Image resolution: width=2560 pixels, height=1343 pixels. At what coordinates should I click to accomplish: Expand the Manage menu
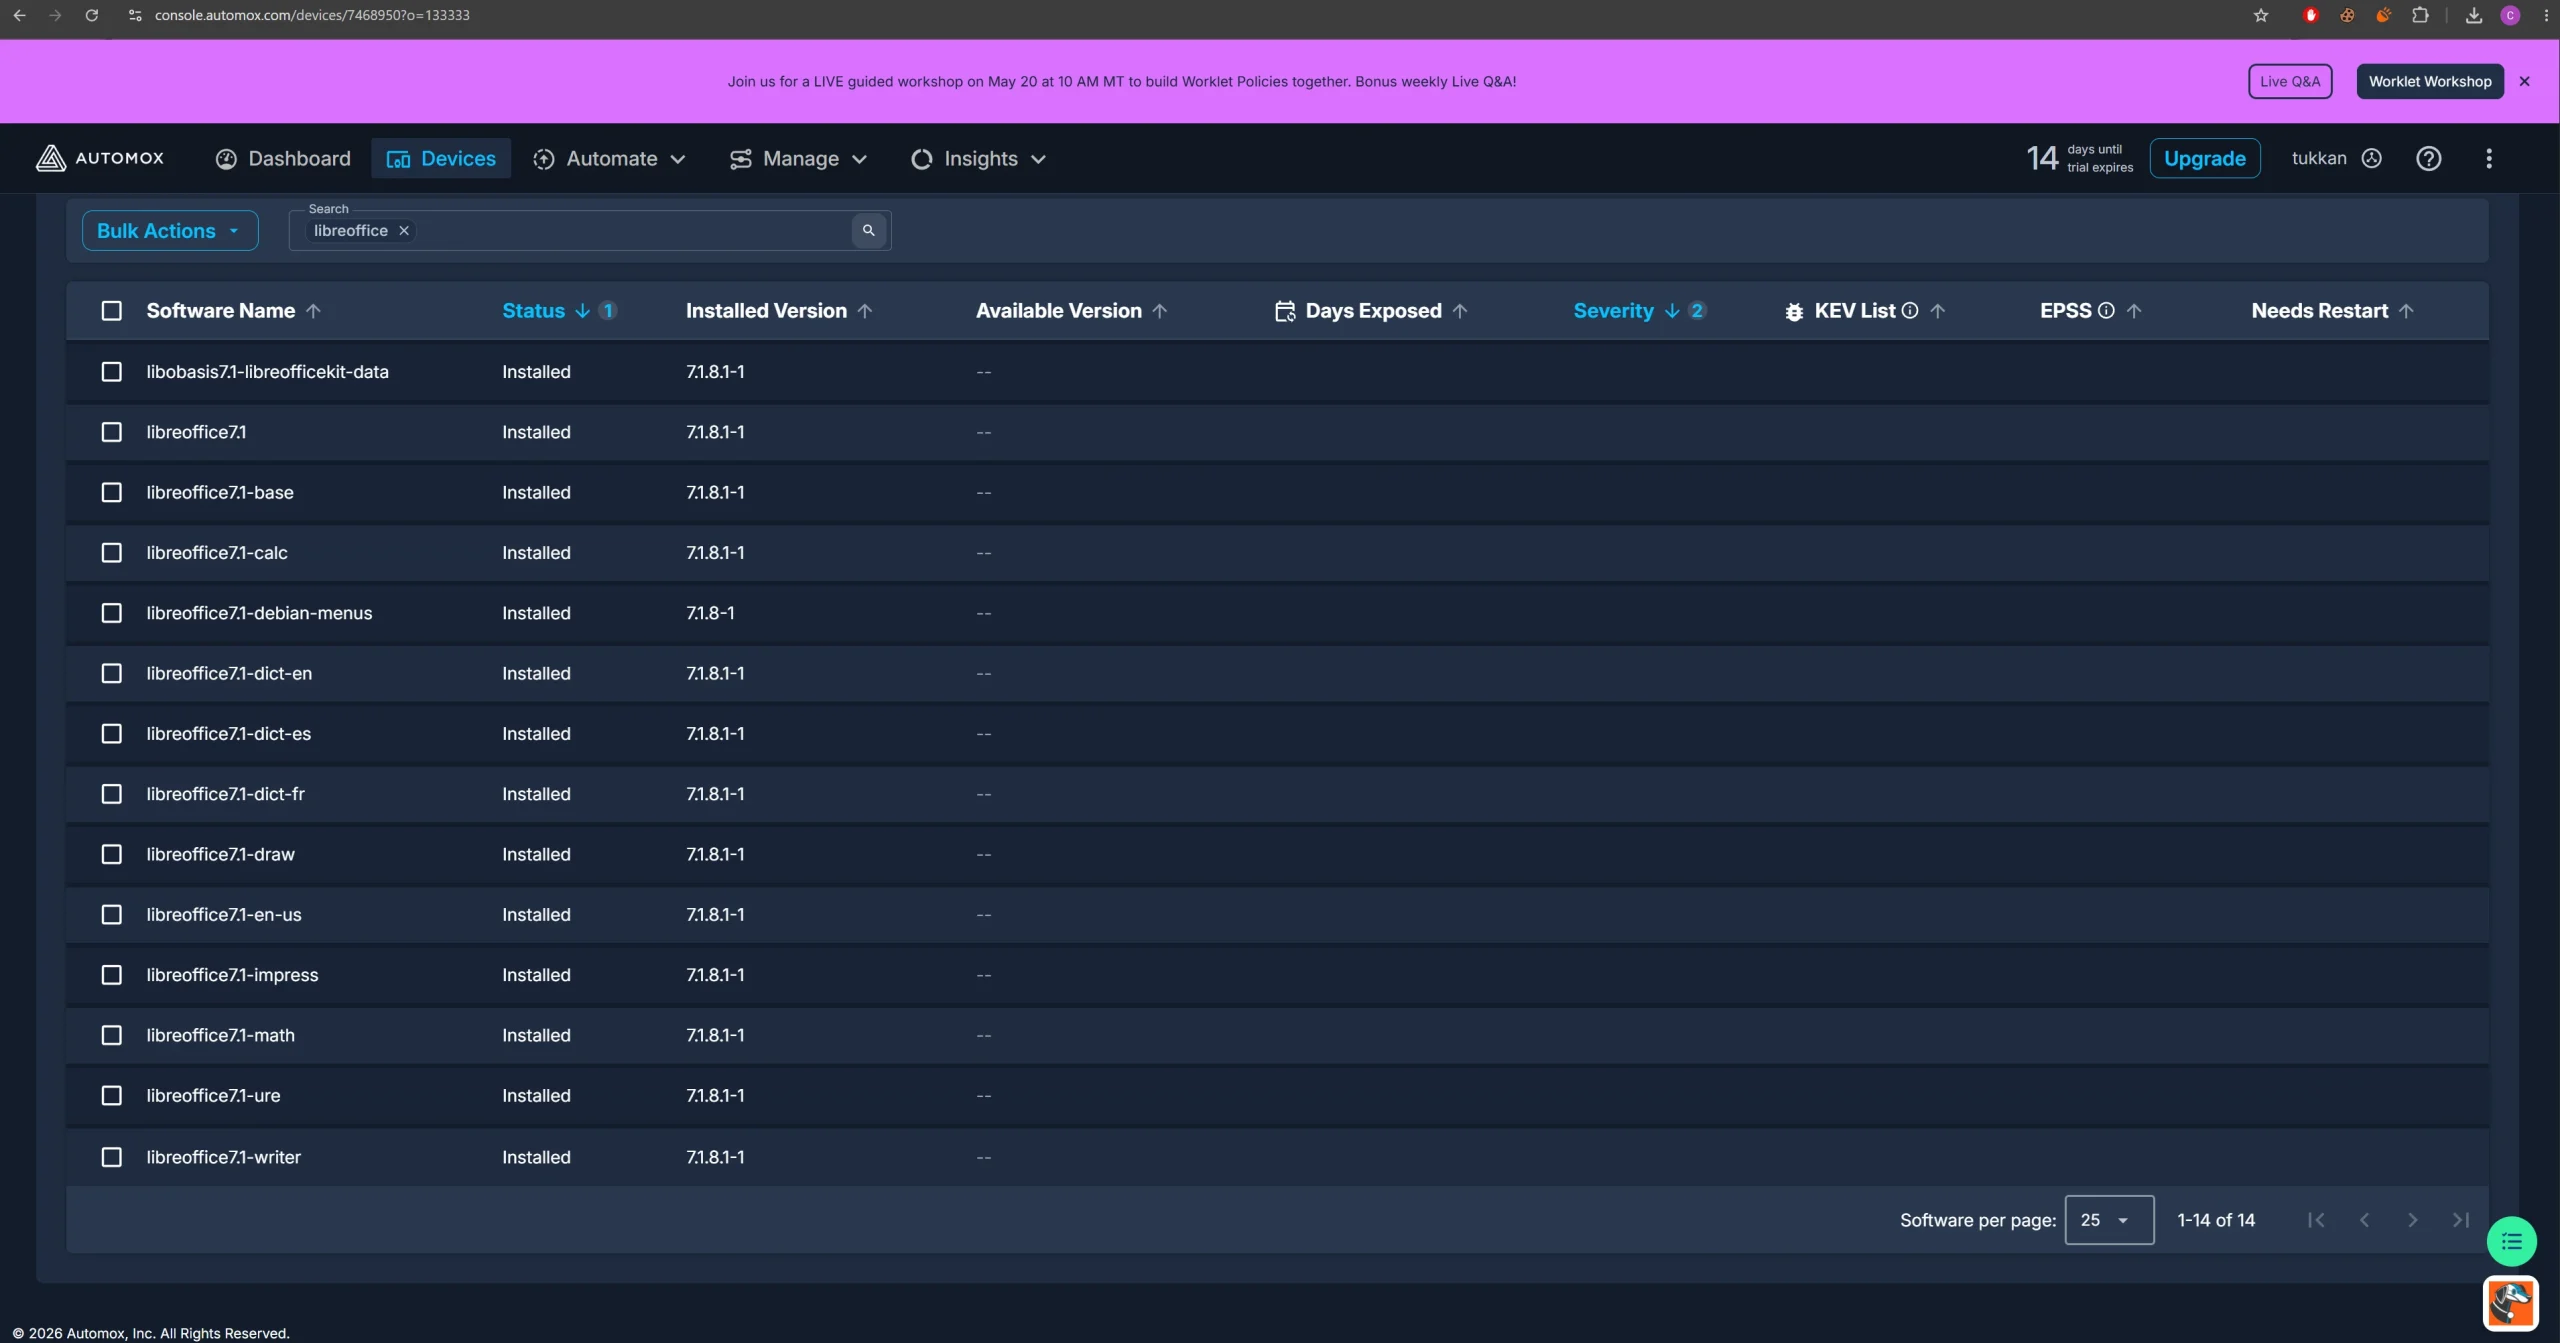click(x=798, y=158)
